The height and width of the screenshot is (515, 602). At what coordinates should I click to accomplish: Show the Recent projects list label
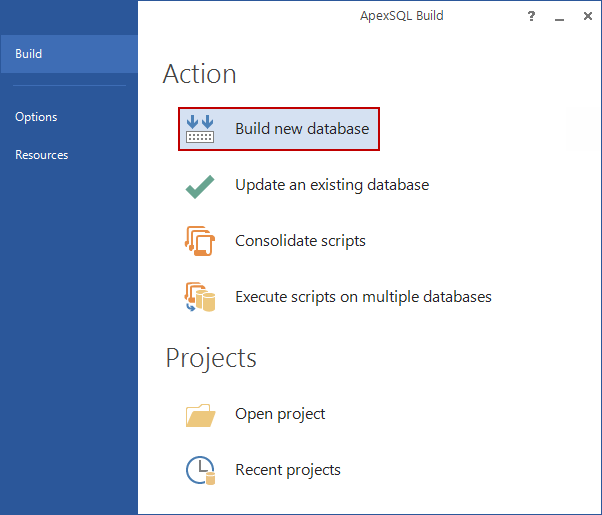click(x=288, y=470)
